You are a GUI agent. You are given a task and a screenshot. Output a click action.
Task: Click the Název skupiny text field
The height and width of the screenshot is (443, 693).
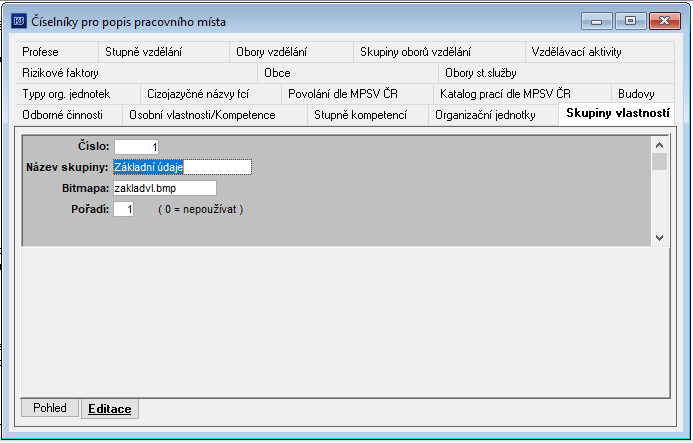click(x=183, y=167)
